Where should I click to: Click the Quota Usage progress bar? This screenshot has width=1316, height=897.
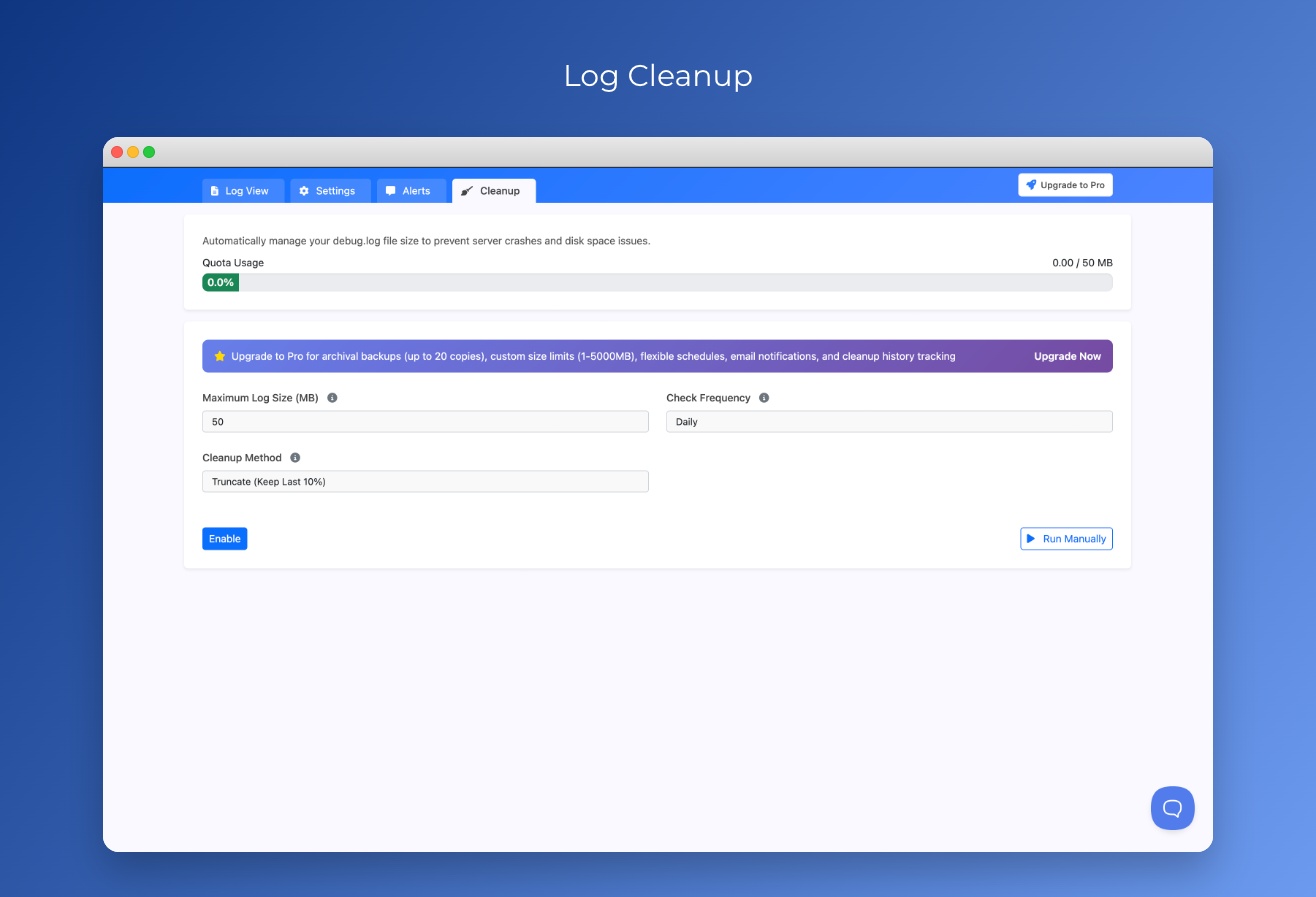click(657, 283)
